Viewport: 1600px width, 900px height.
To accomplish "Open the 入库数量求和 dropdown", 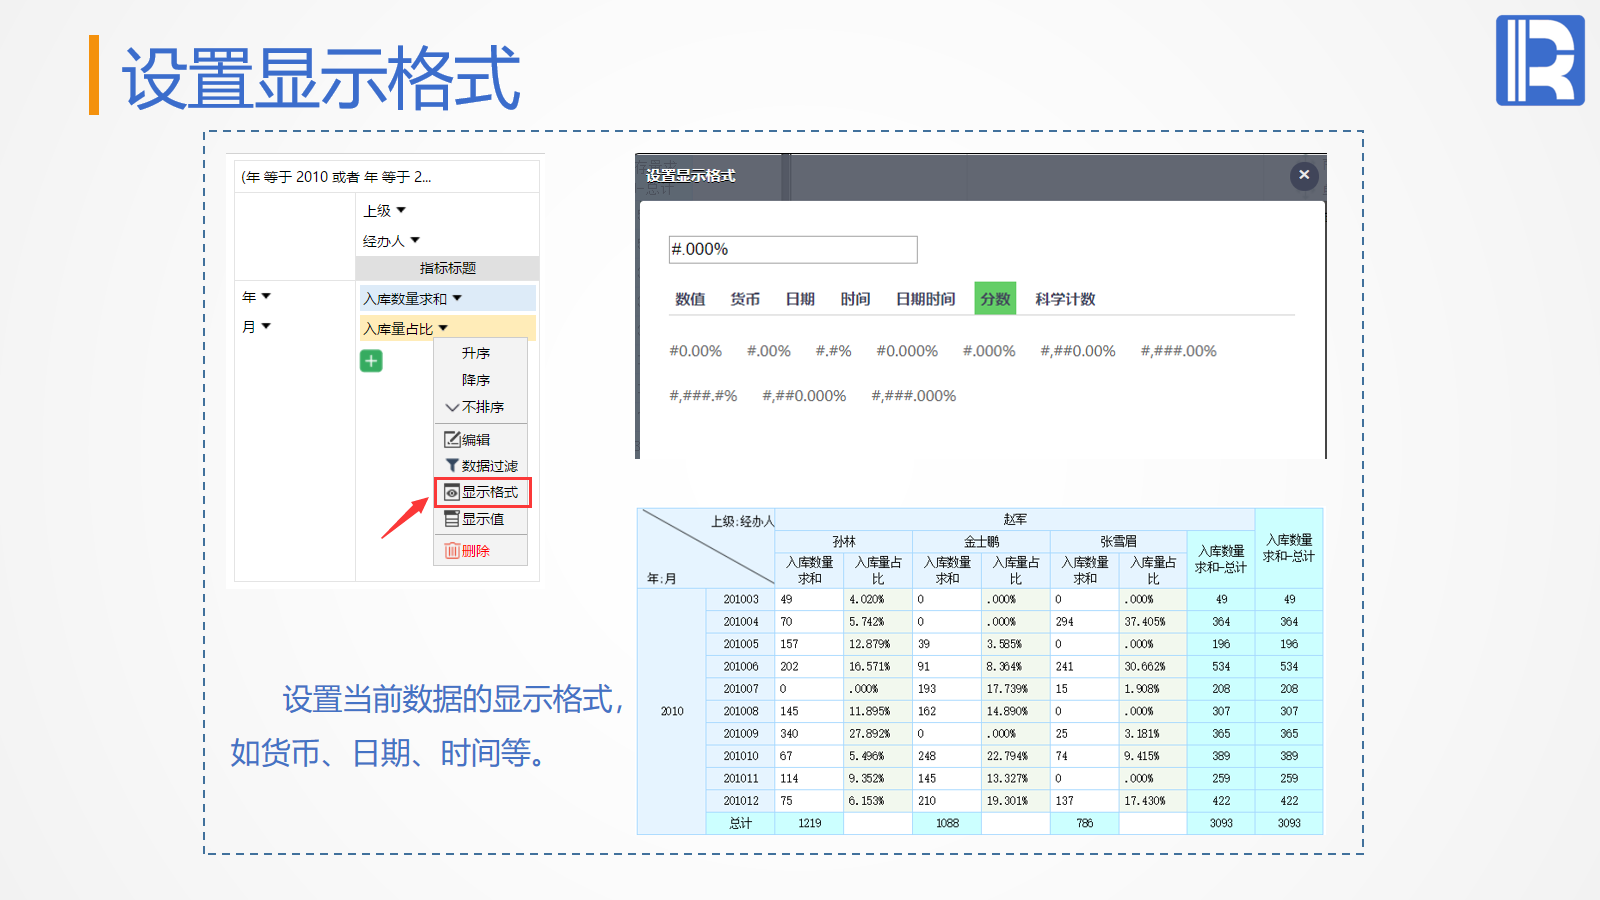I will 457,299.
